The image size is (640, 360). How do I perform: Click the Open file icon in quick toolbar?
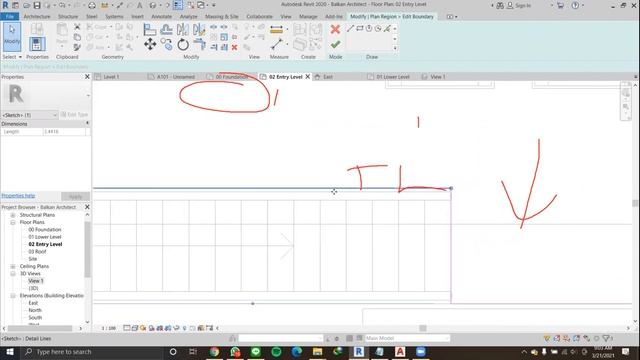(x=27, y=5)
